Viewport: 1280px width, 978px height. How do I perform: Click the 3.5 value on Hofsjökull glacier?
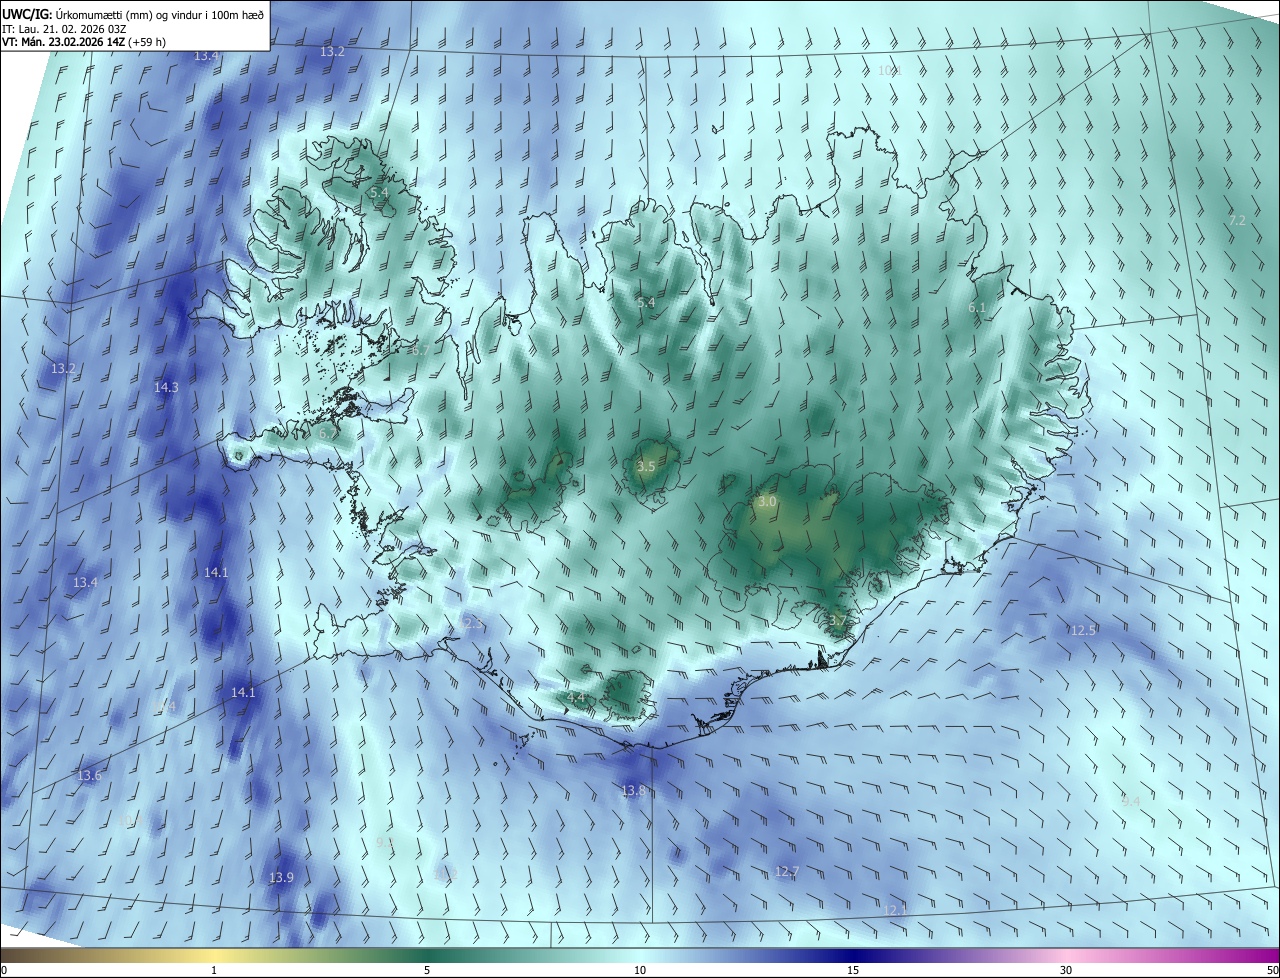(x=646, y=466)
